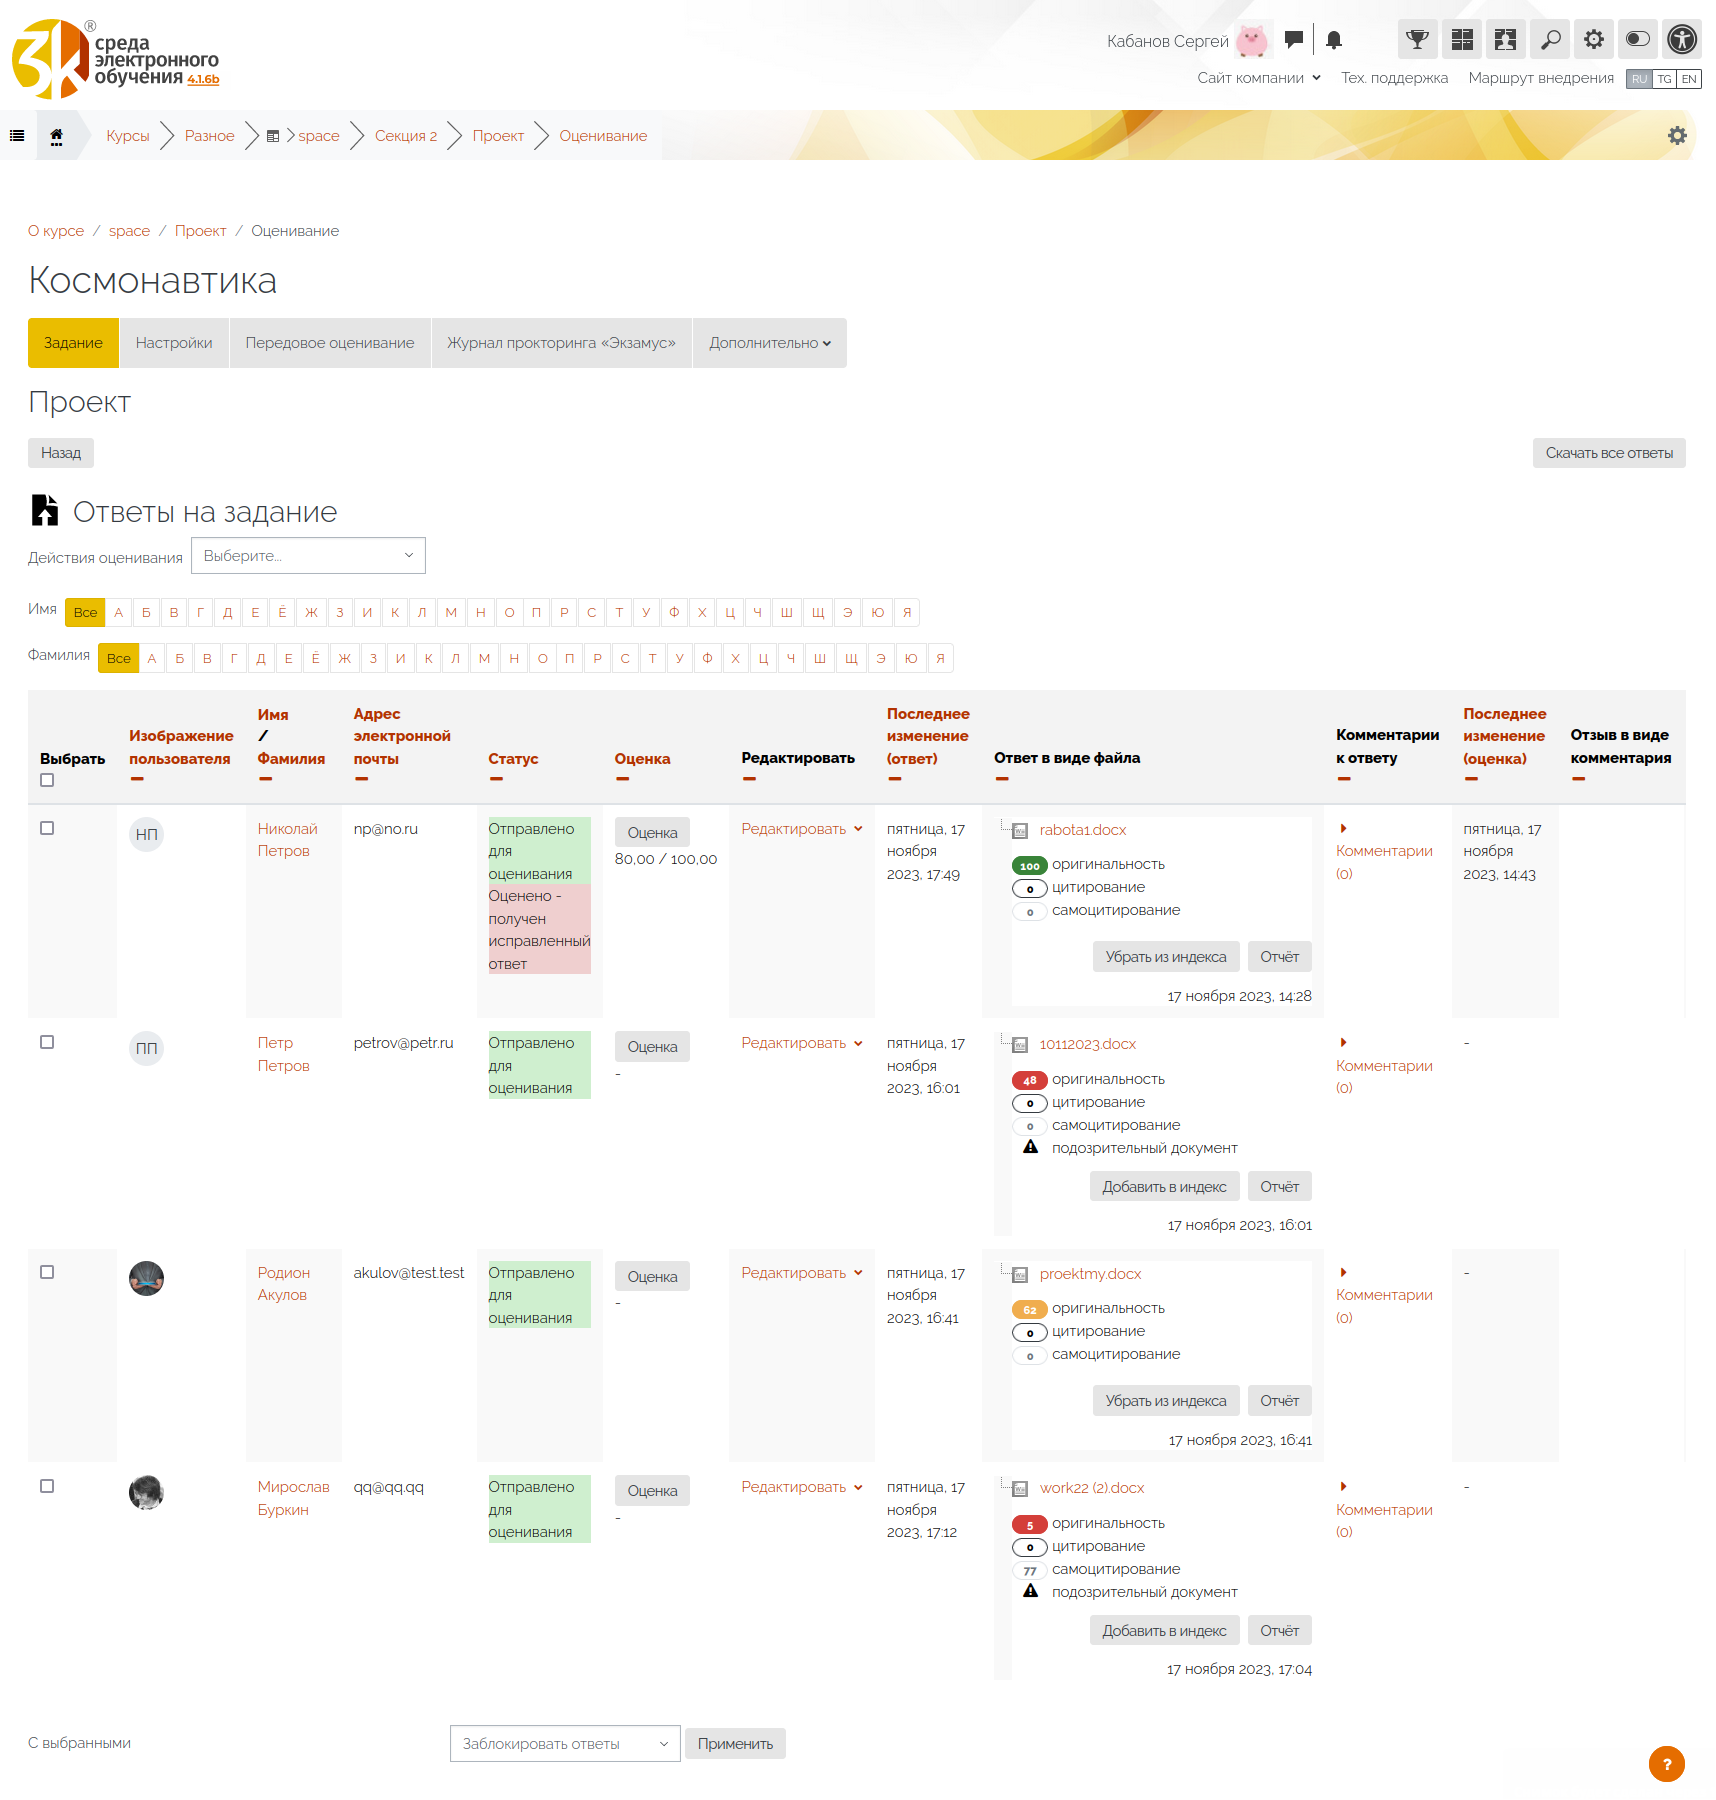Open the Передовое оценивание tab
1716x1800 pixels.
coord(330,343)
